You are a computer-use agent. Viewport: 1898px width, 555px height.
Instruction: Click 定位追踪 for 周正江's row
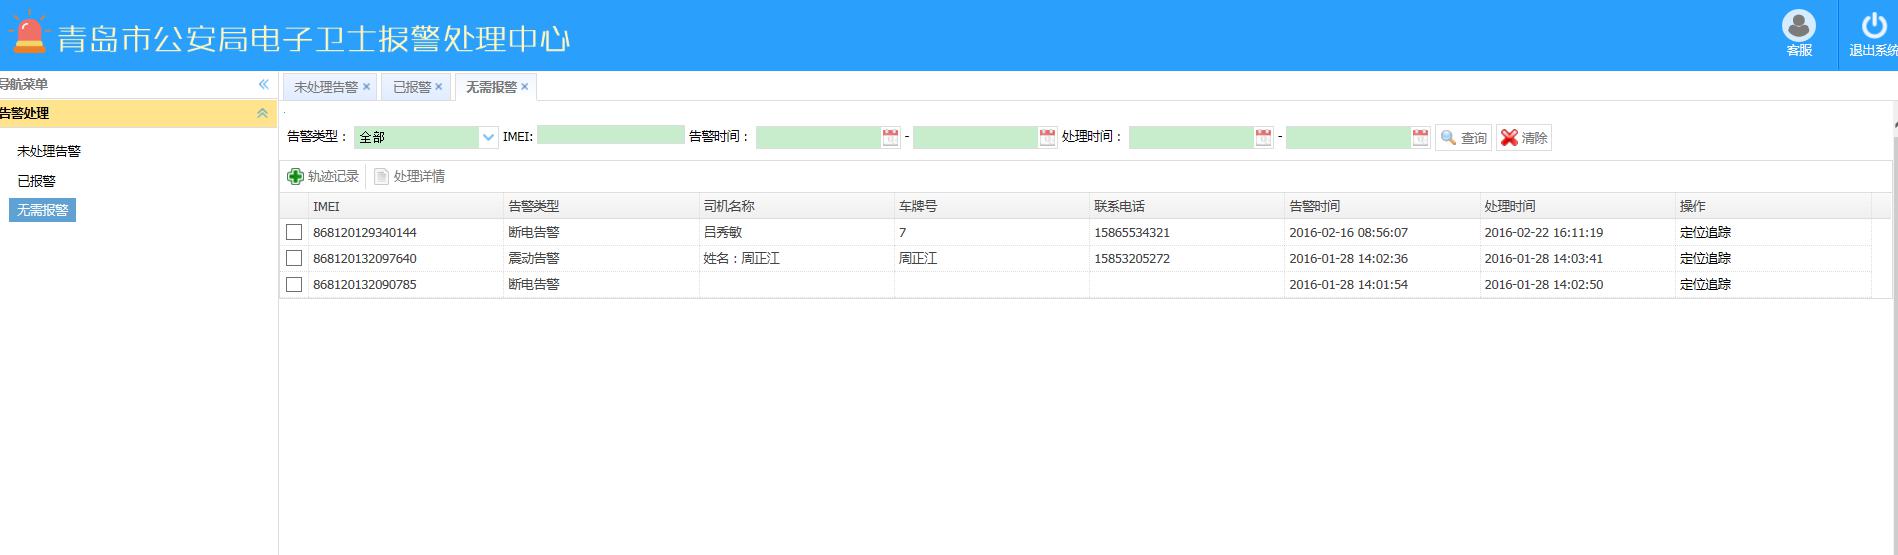click(x=1705, y=258)
